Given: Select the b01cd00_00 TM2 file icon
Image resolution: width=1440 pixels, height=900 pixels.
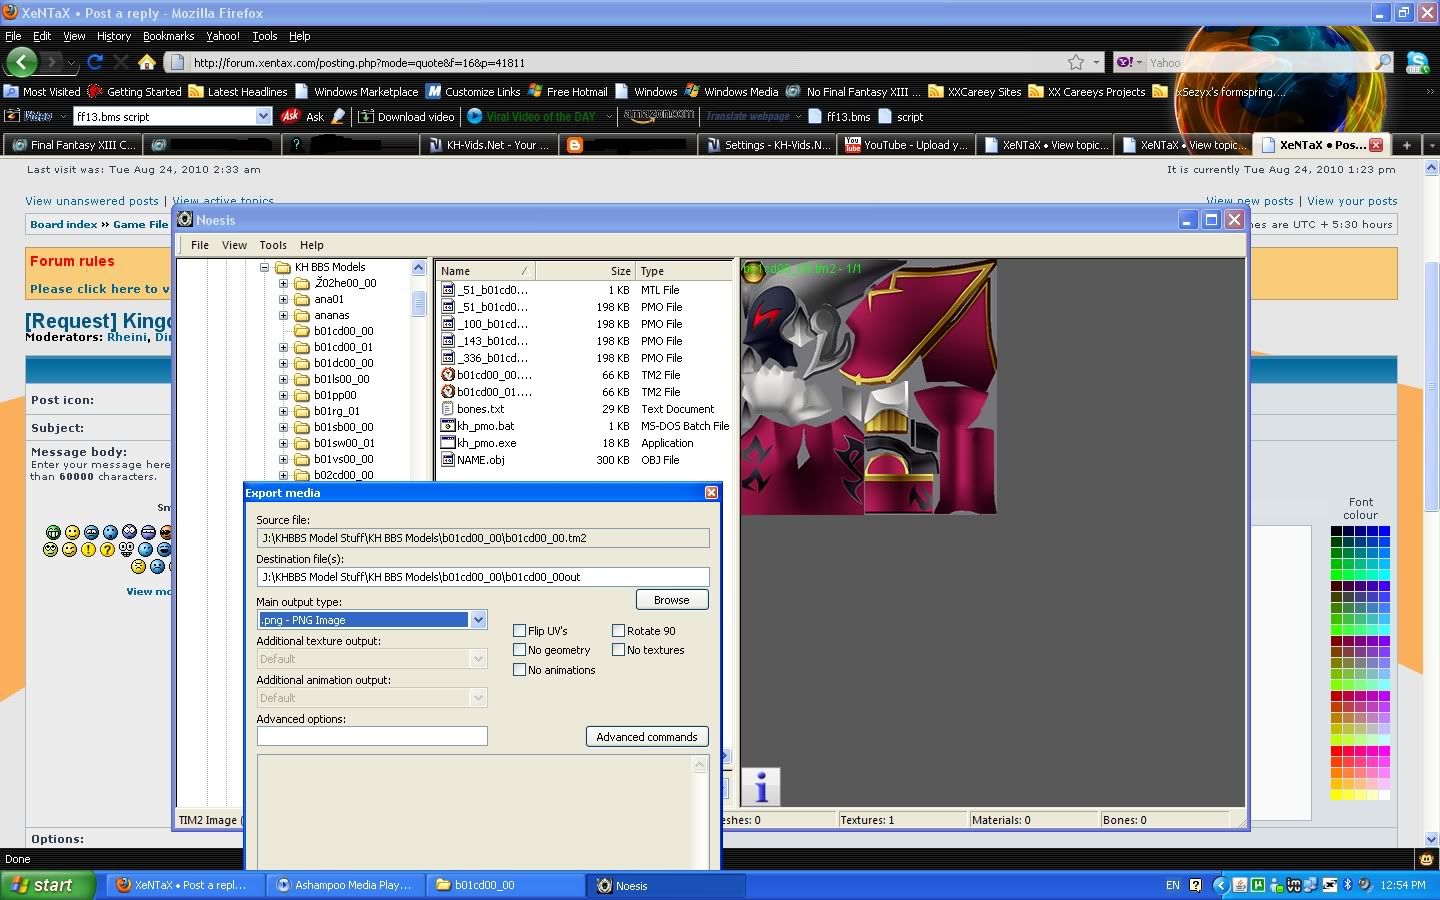Looking at the screenshot, I should 448,375.
